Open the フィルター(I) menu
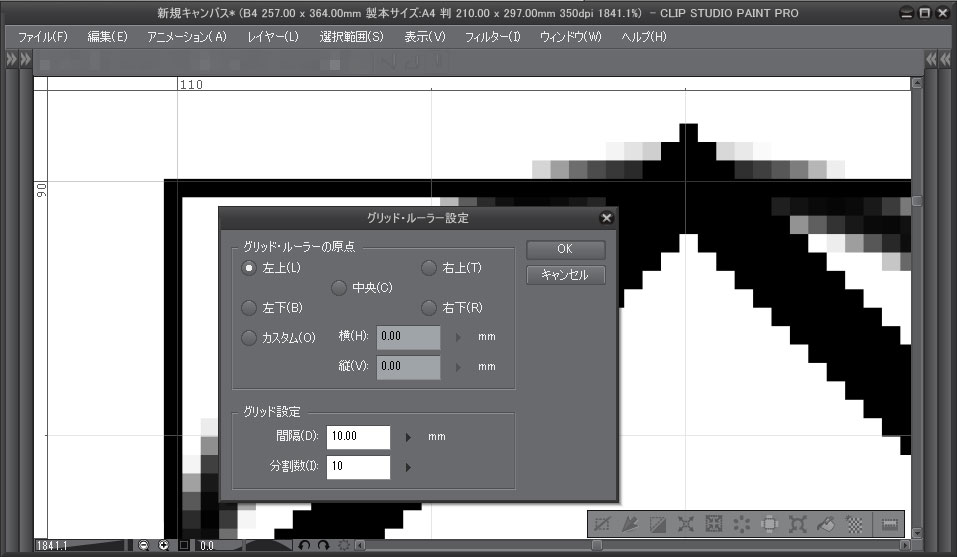This screenshot has width=957, height=557. (x=492, y=37)
